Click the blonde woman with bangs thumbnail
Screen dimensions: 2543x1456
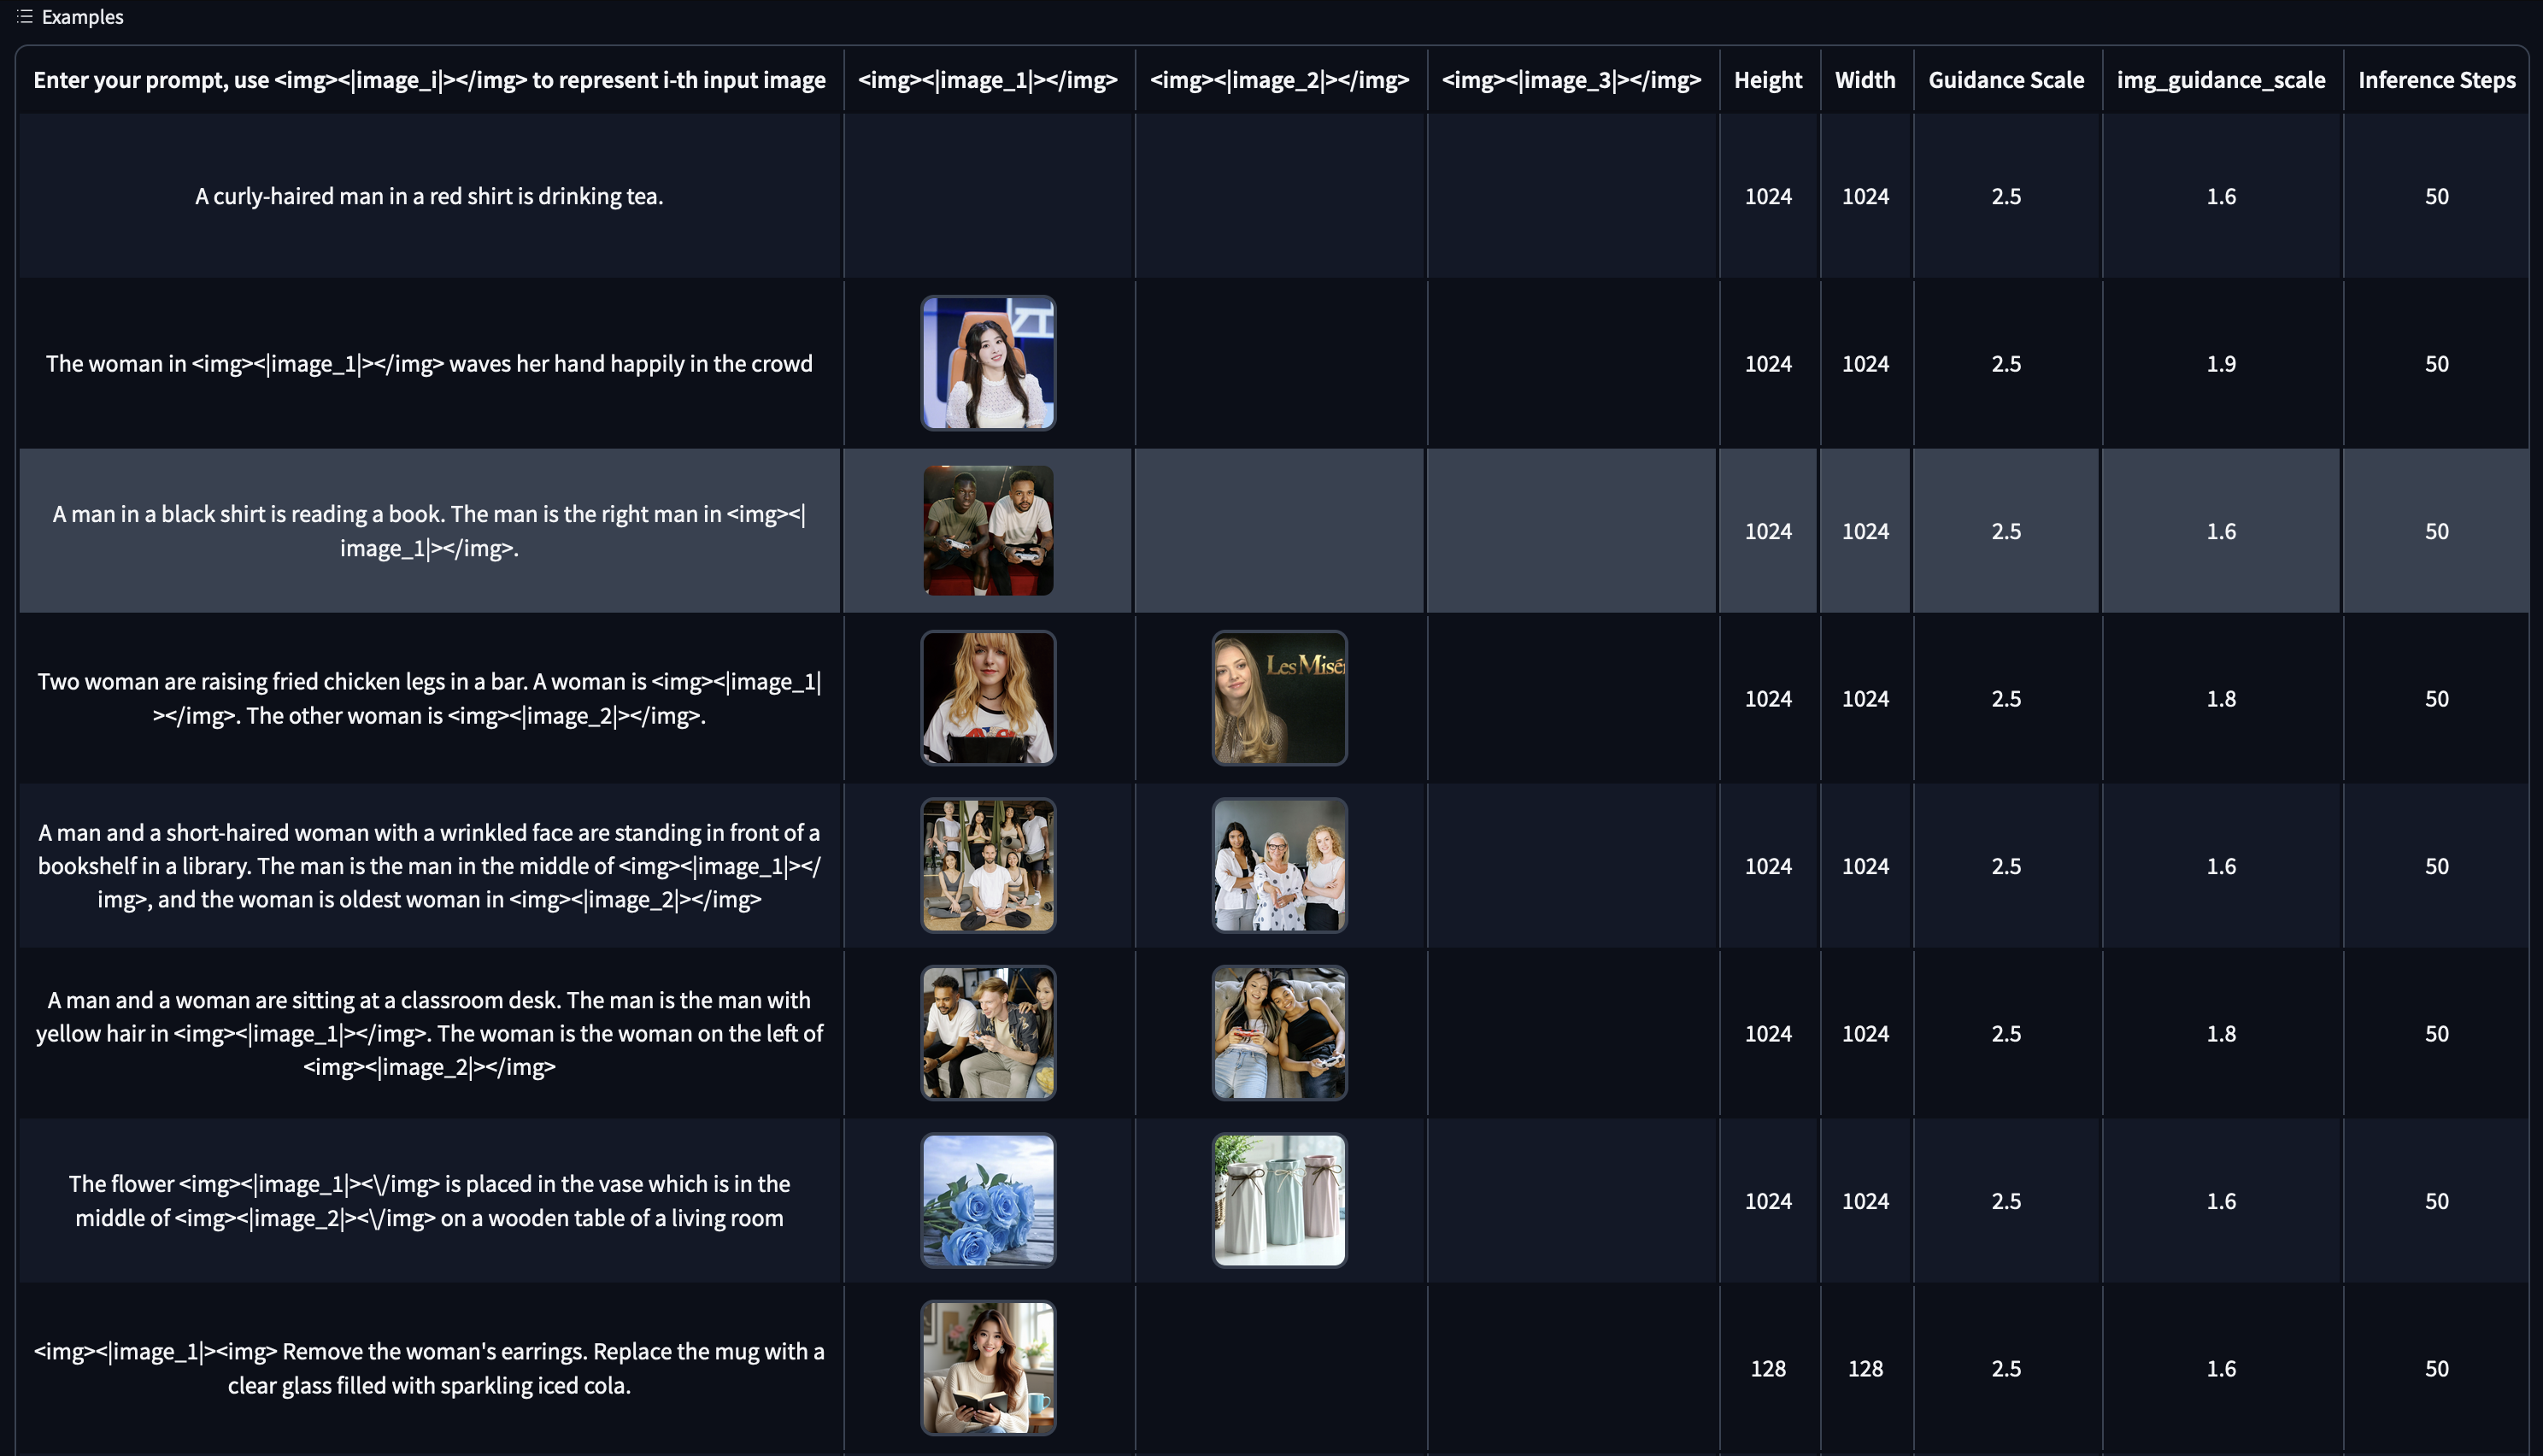pos(987,698)
